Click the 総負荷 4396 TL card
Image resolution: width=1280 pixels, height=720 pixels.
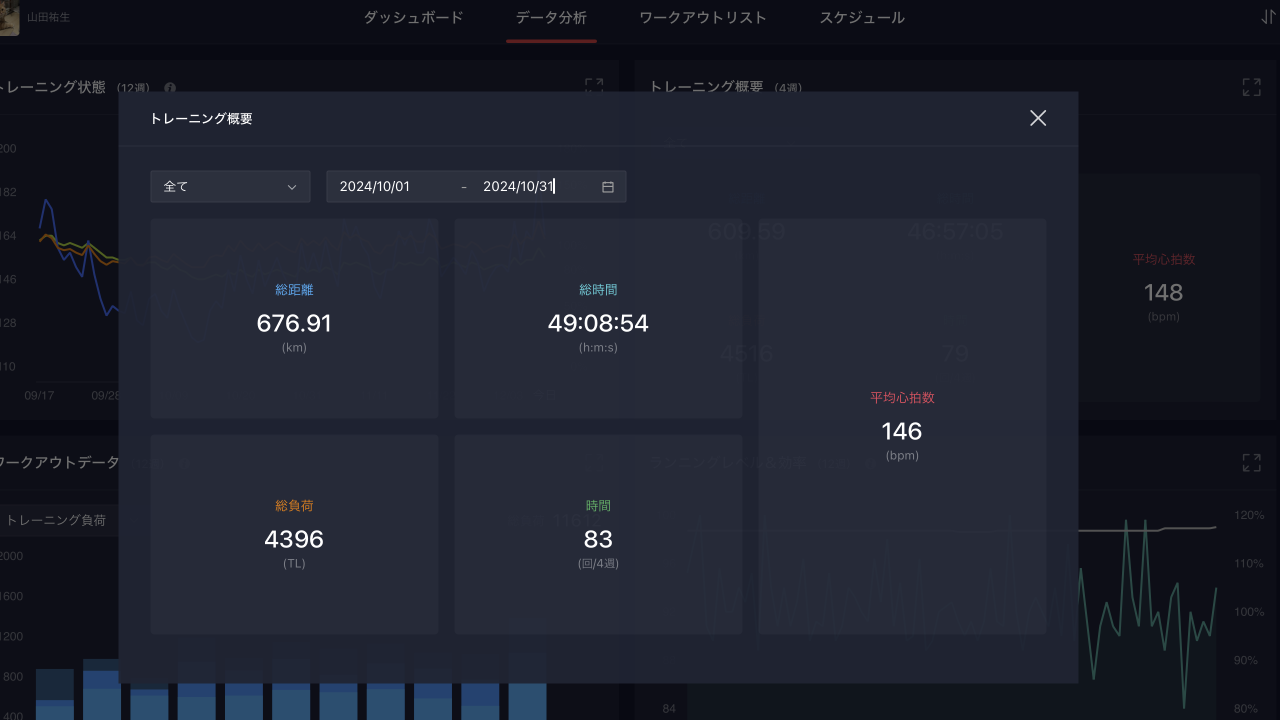coord(294,534)
